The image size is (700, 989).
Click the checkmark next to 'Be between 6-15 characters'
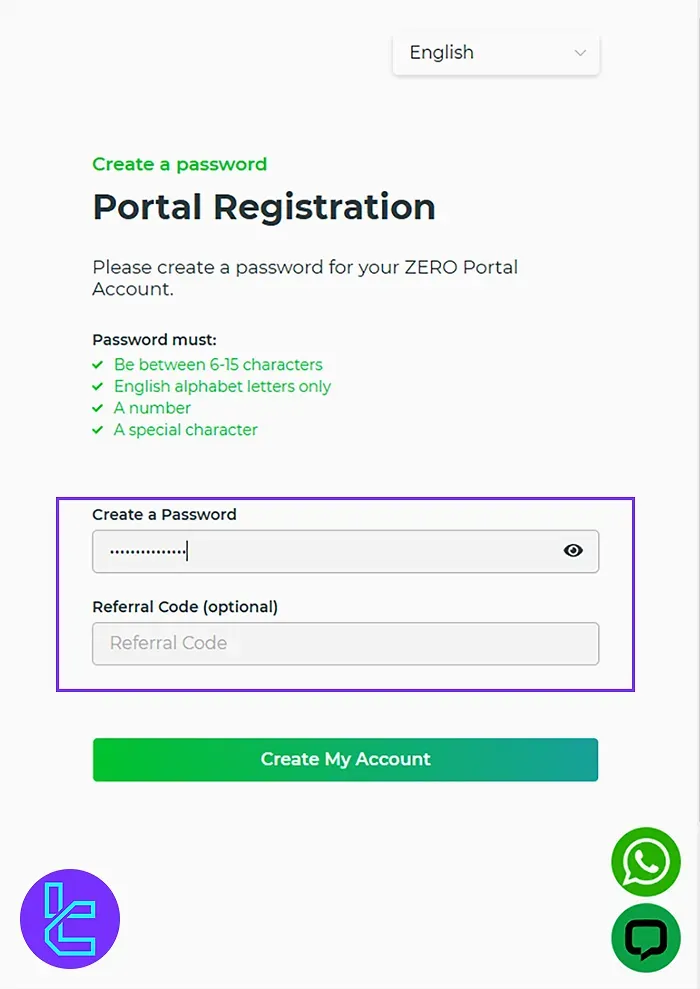(97, 364)
